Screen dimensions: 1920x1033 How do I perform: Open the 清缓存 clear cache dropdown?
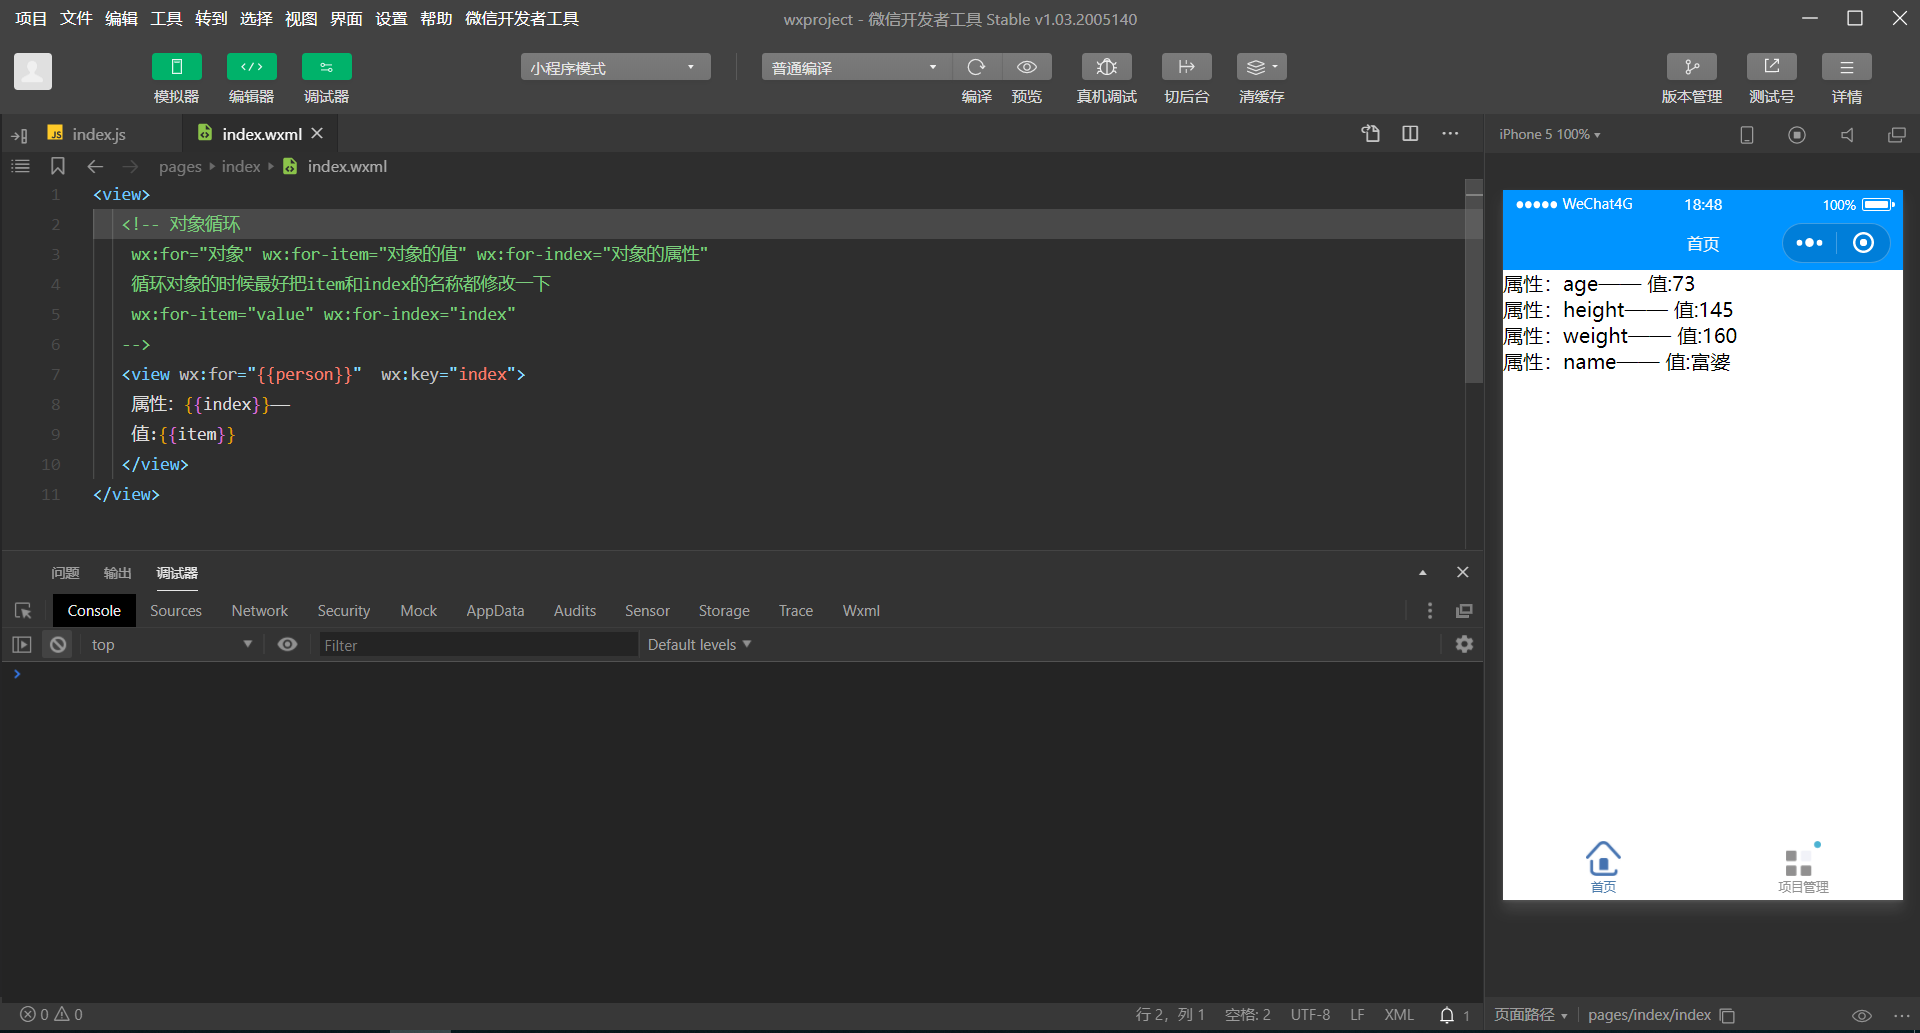coord(1261,67)
